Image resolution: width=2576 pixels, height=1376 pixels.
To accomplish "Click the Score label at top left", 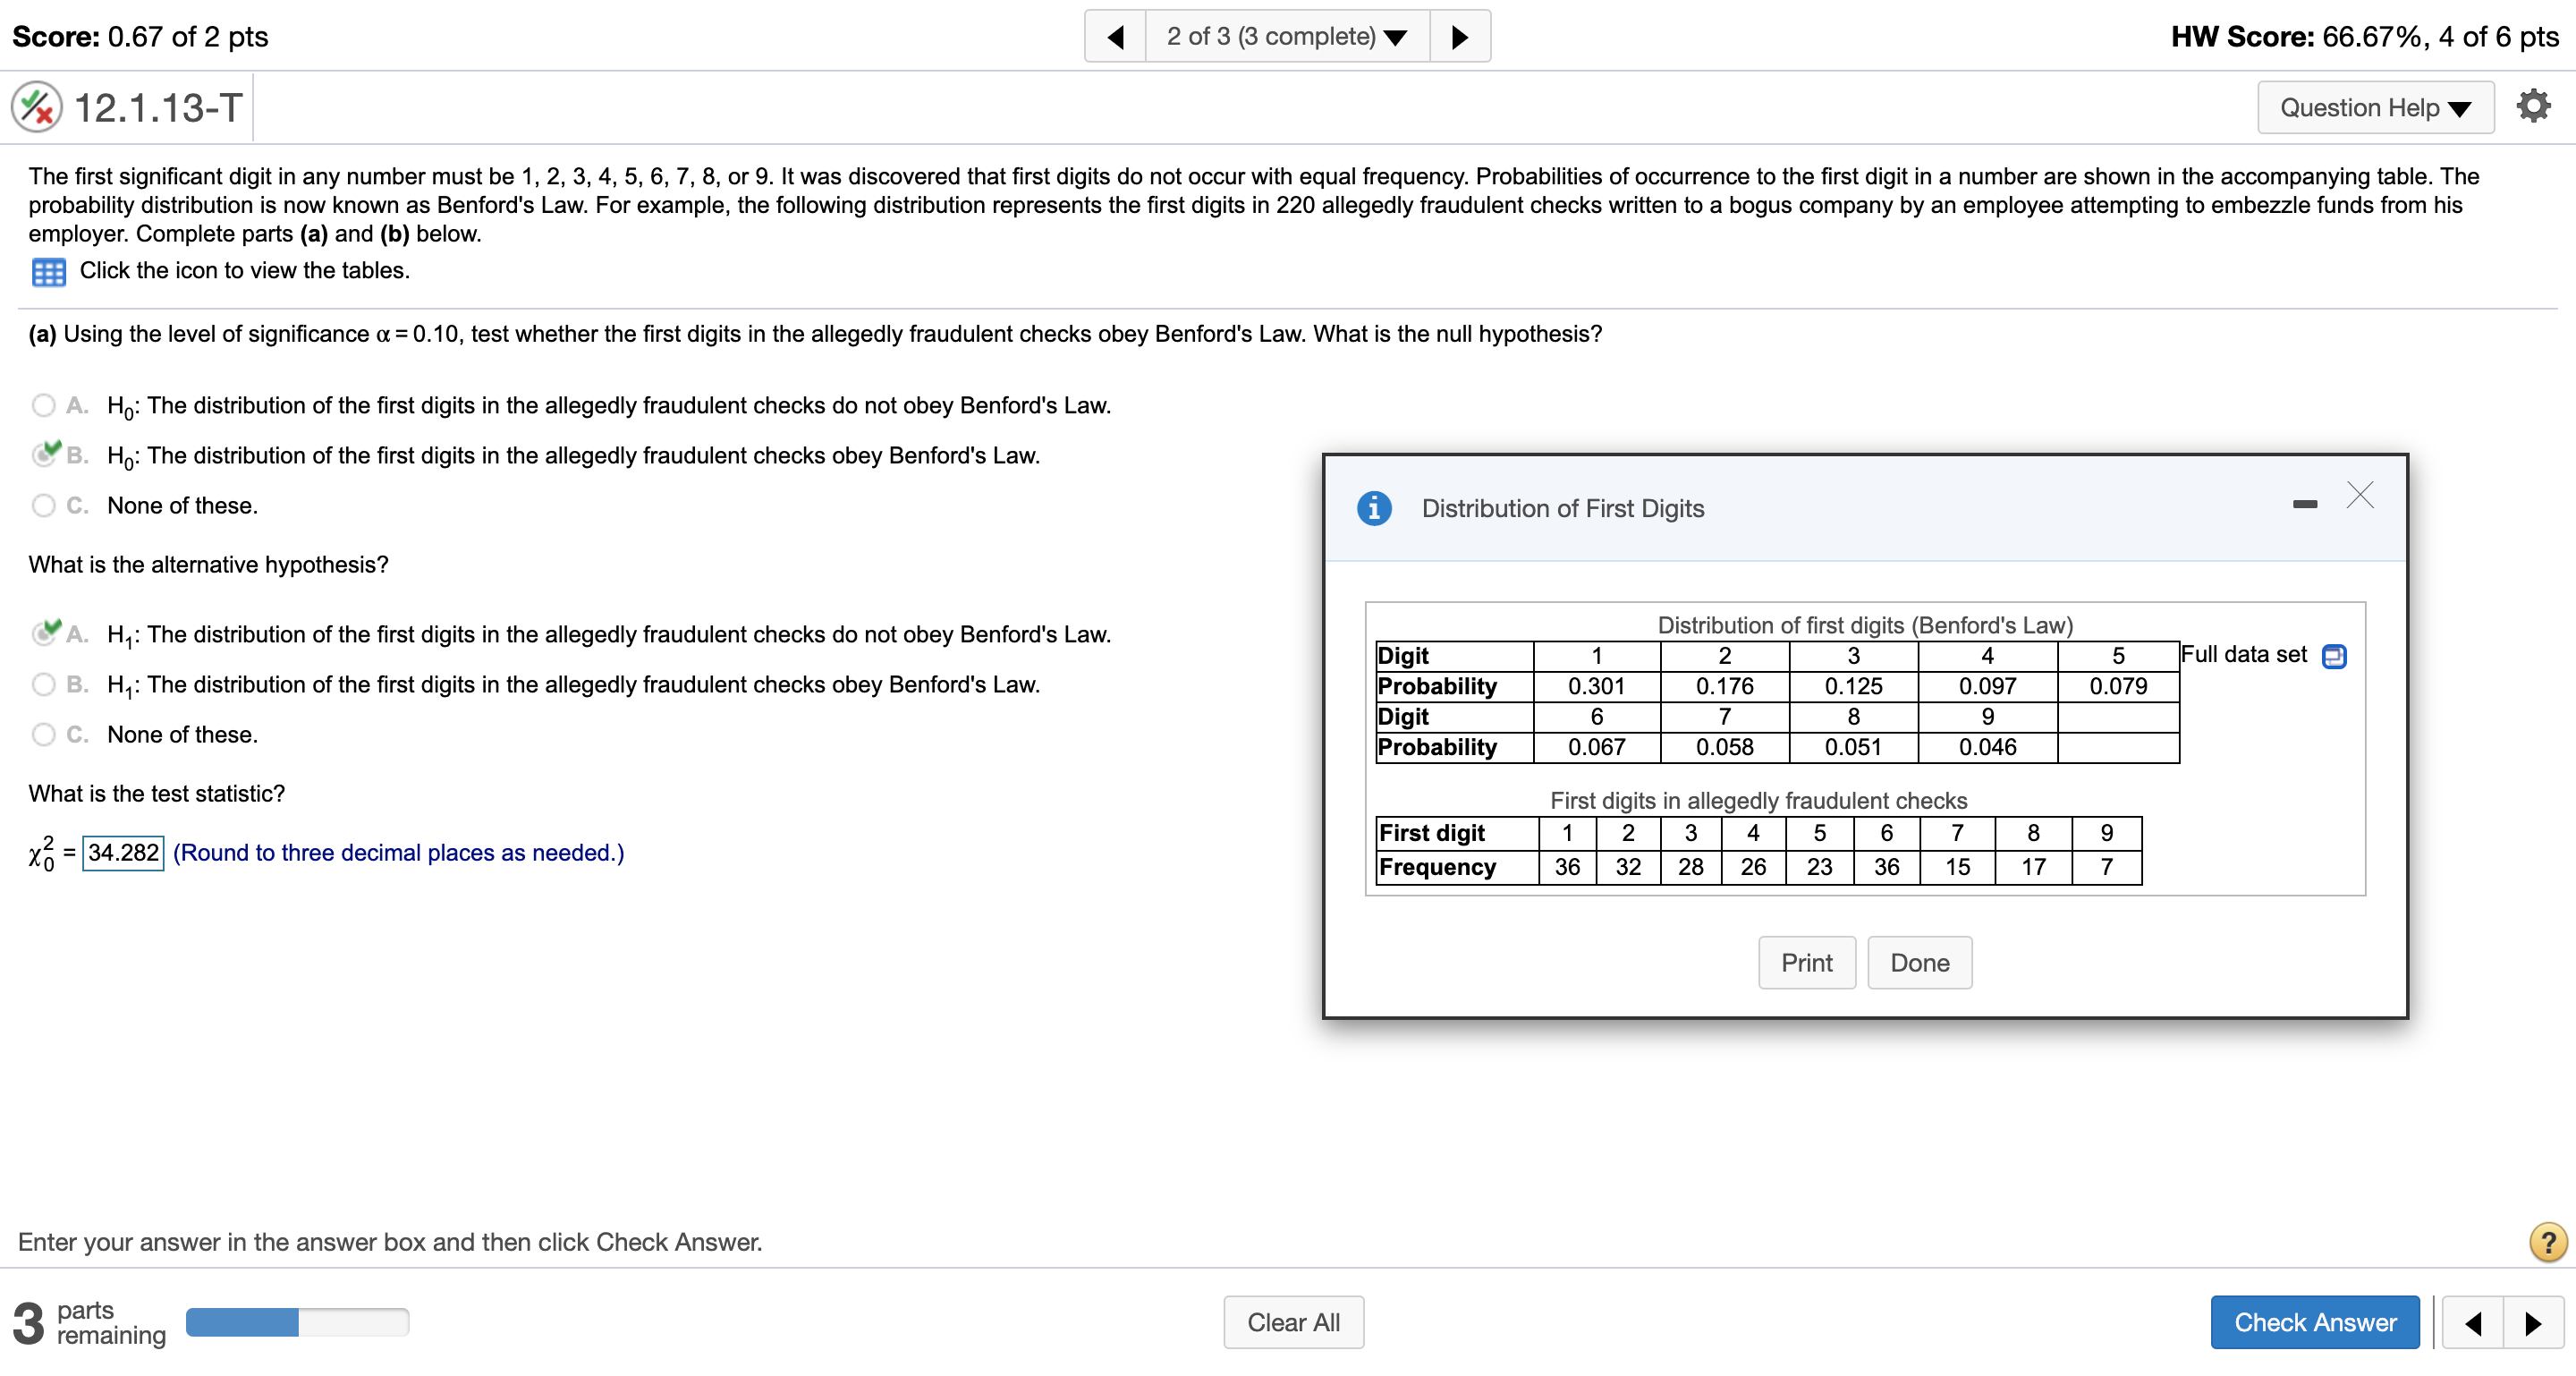I will [x=56, y=36].
